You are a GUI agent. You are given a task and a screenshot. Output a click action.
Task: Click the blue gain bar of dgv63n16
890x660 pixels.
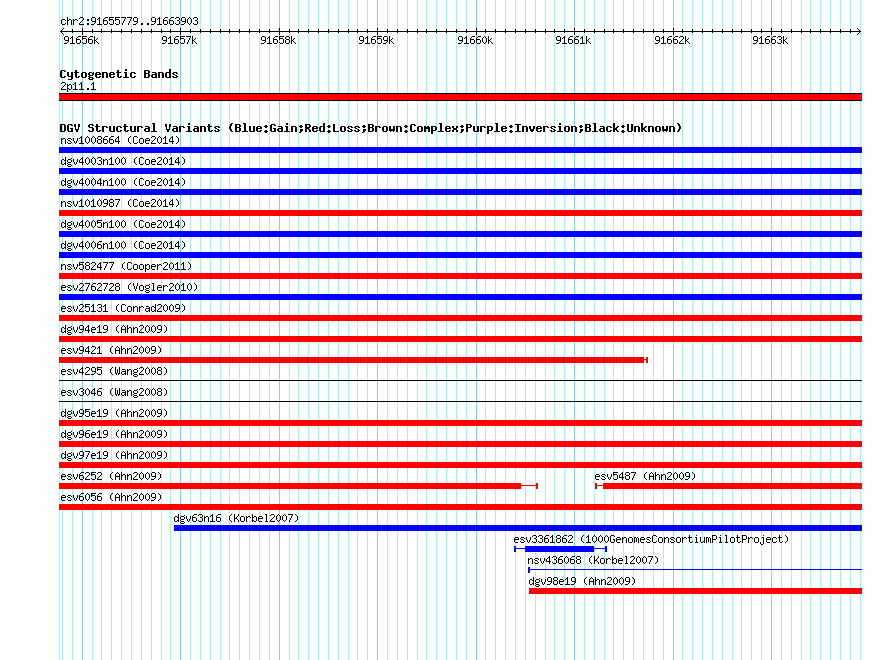coord(518,528)
